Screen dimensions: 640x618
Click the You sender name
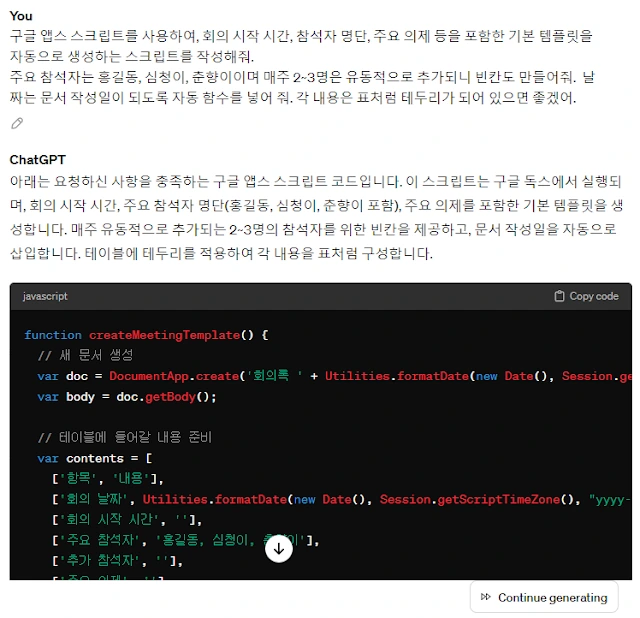pos(21,16)
